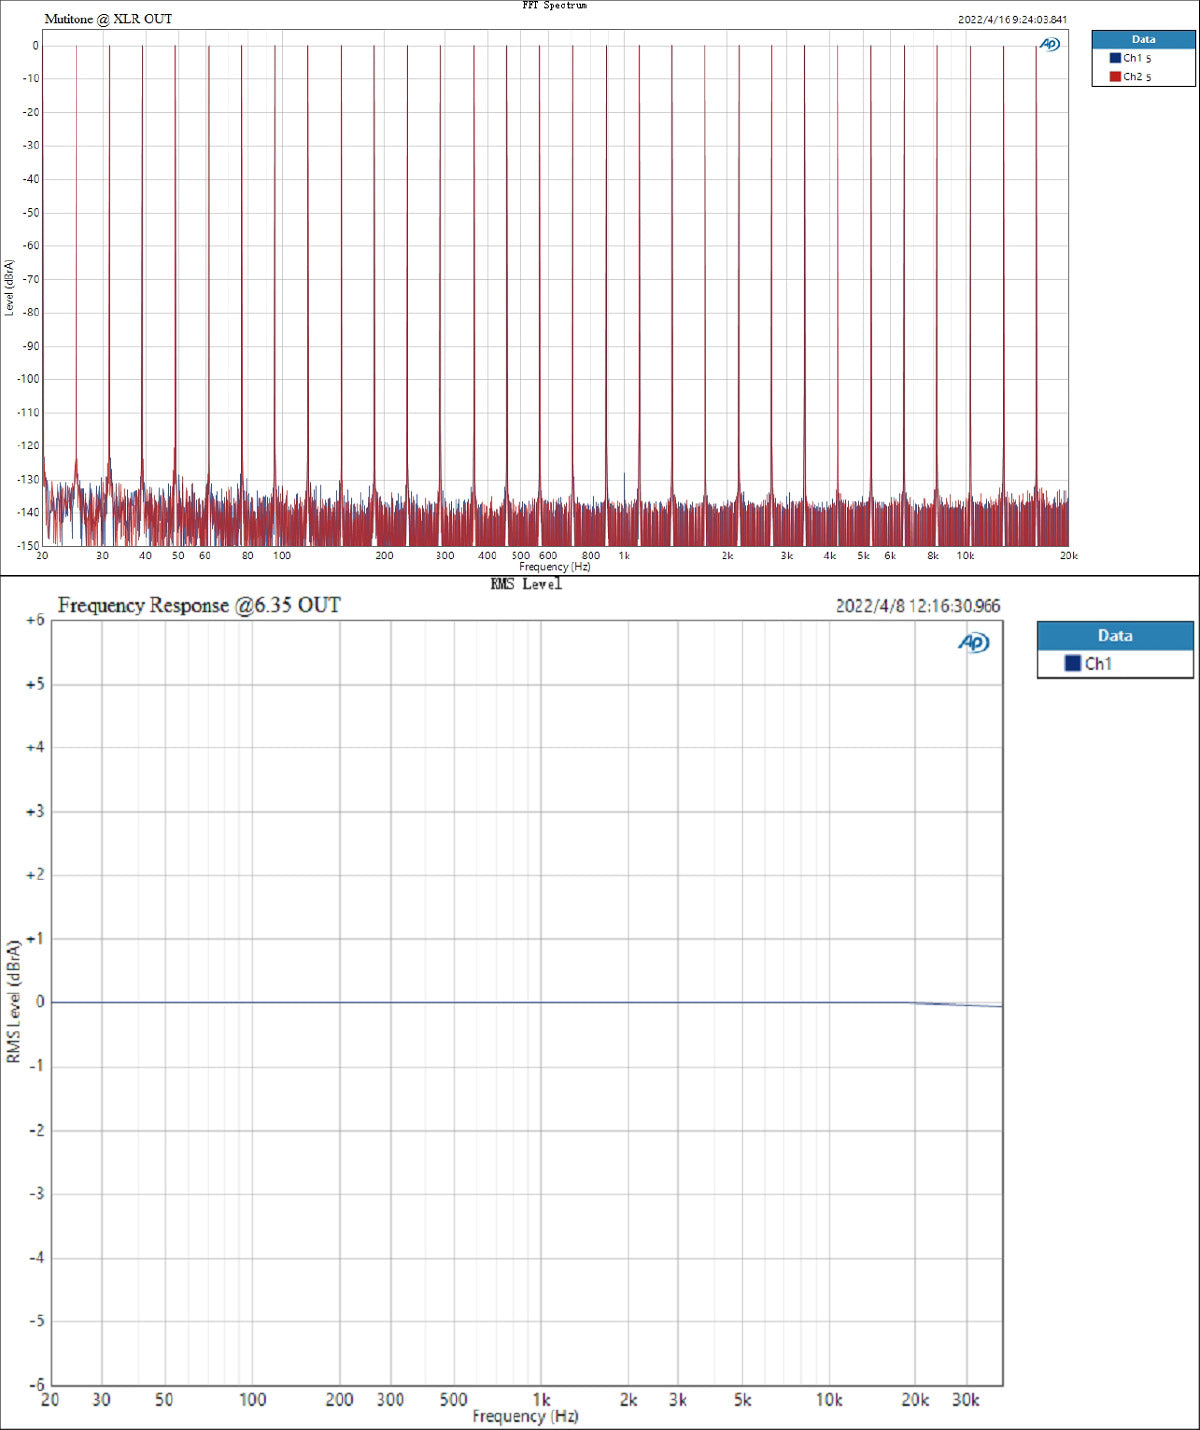Click the AP logo on the Frequency Response graph

(973, 642)
